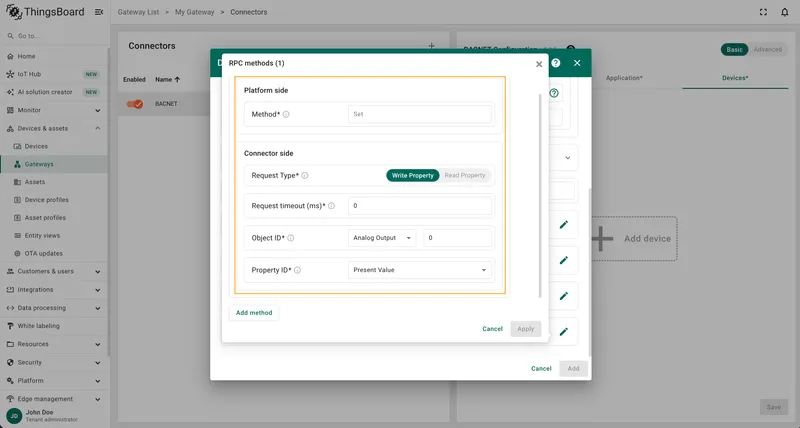Click the first pencil edit icon

(x=564, y=224)
